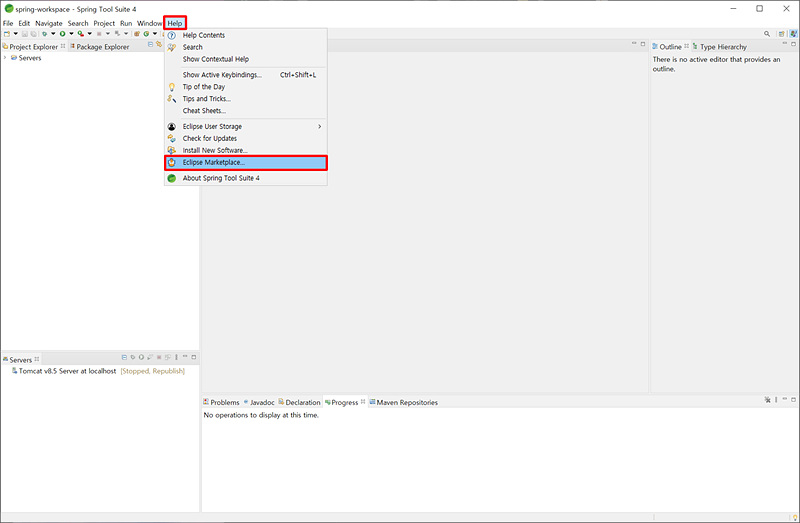Click the Run with coverage icon
Viewport: 800px width, 523px height.
coord(81,34)
